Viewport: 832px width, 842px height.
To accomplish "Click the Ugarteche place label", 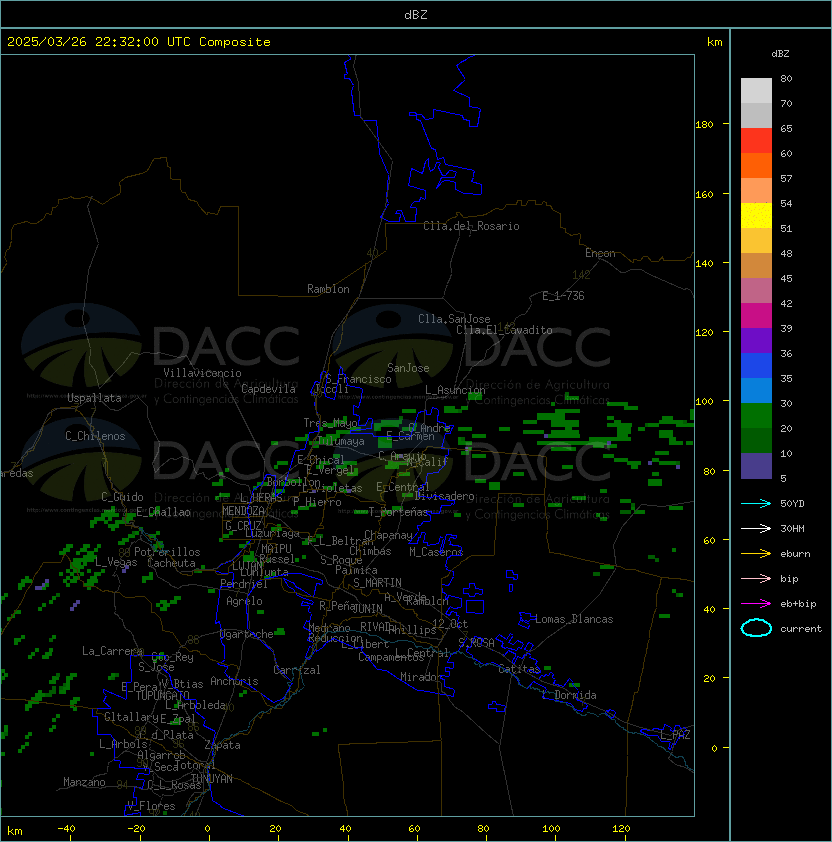I will [x=247, y=634].
